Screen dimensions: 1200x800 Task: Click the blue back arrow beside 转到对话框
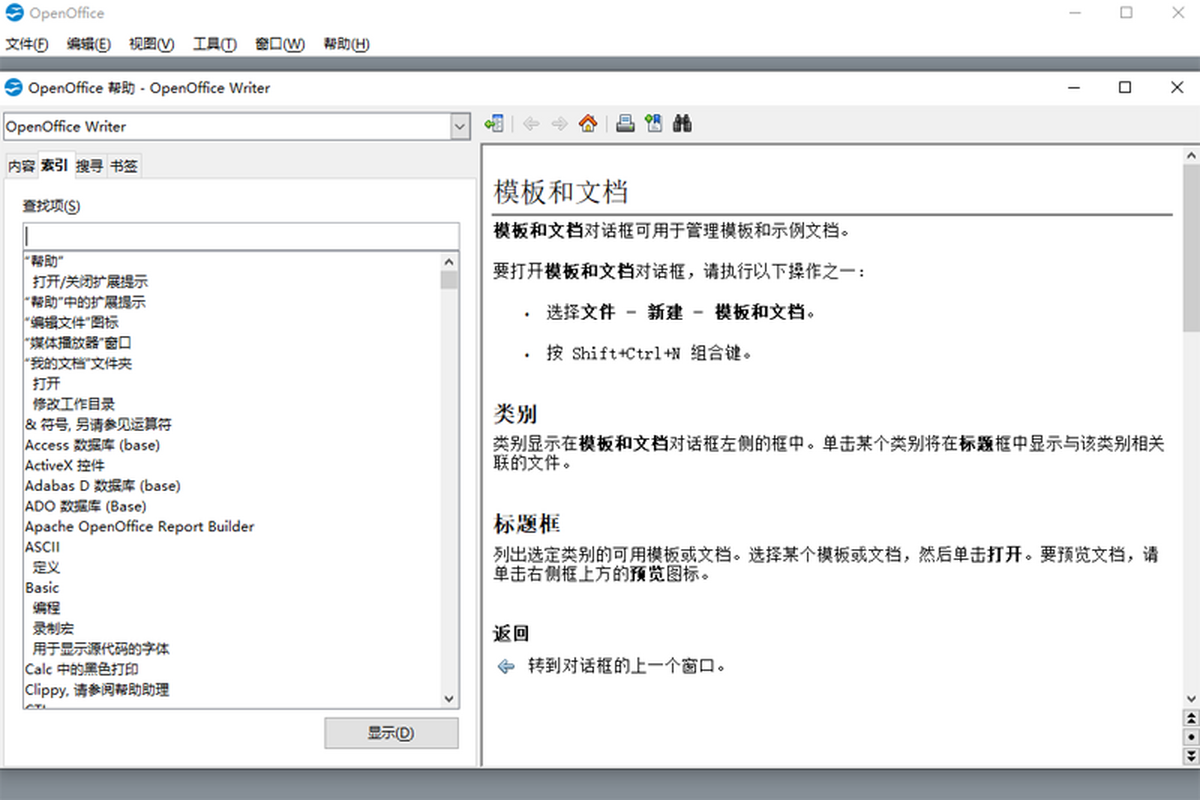click(x=506, y=666)
